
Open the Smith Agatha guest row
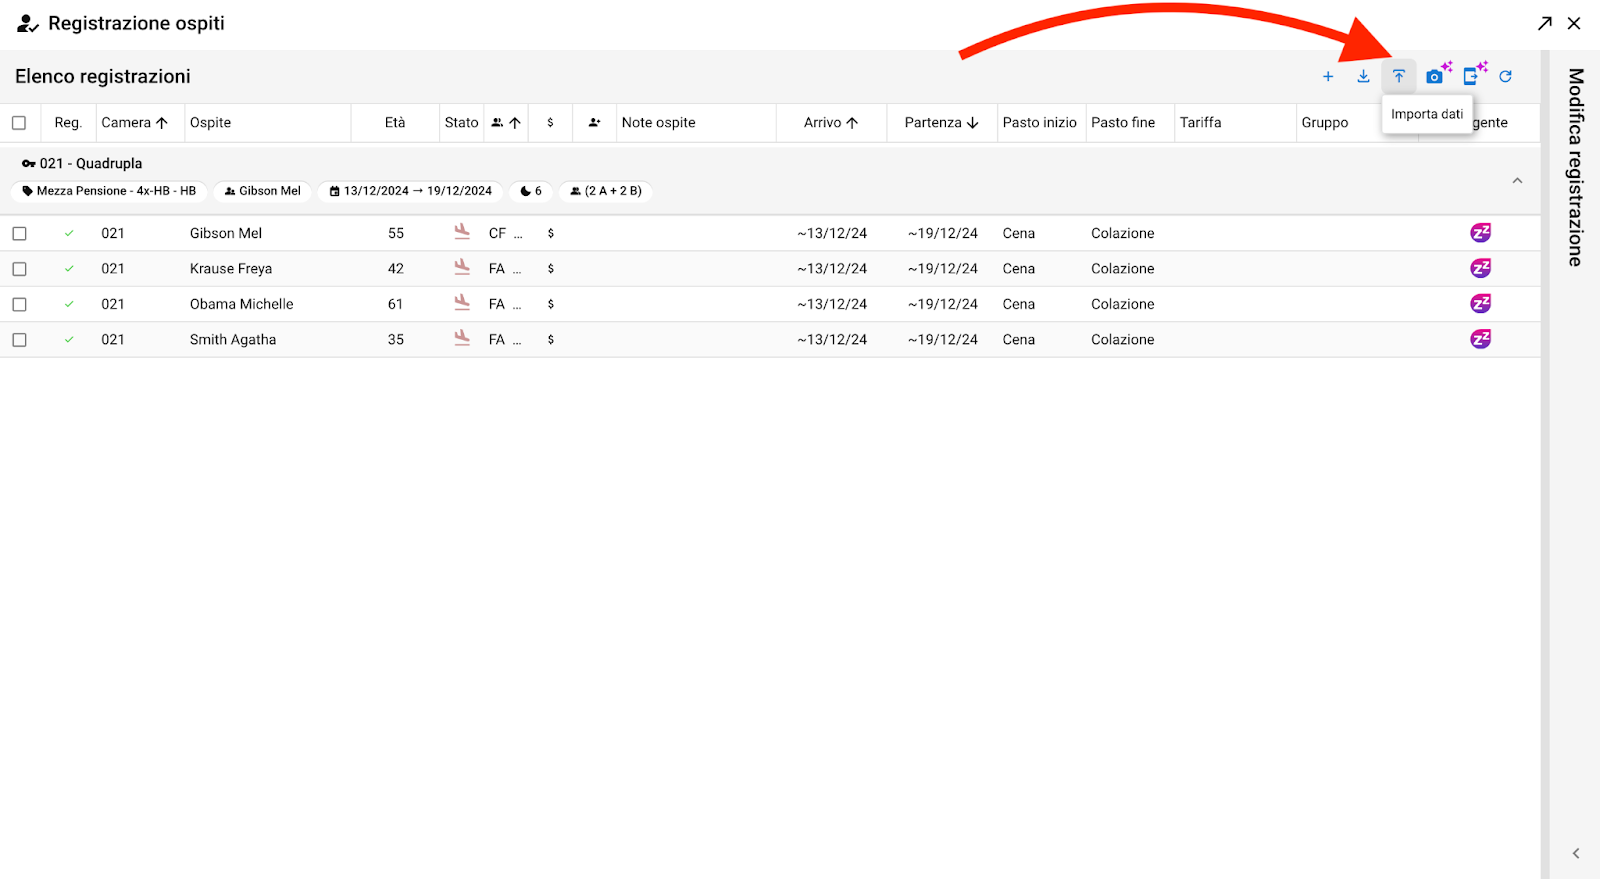coord(233,340)
